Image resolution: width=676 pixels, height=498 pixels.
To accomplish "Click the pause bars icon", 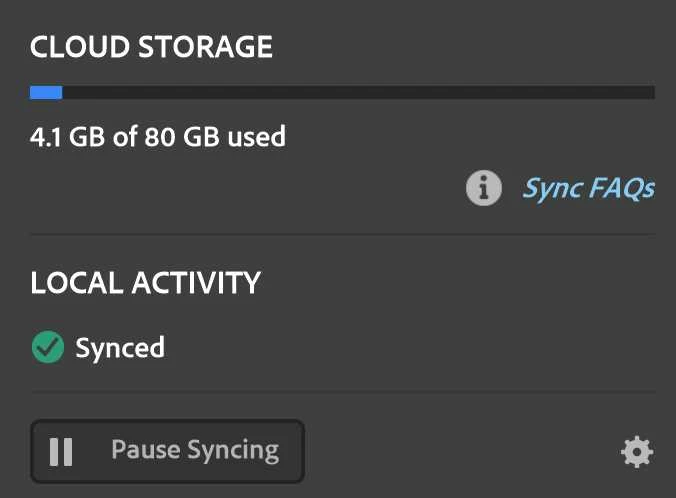I will pyautogui.click(x=61, y=452).
